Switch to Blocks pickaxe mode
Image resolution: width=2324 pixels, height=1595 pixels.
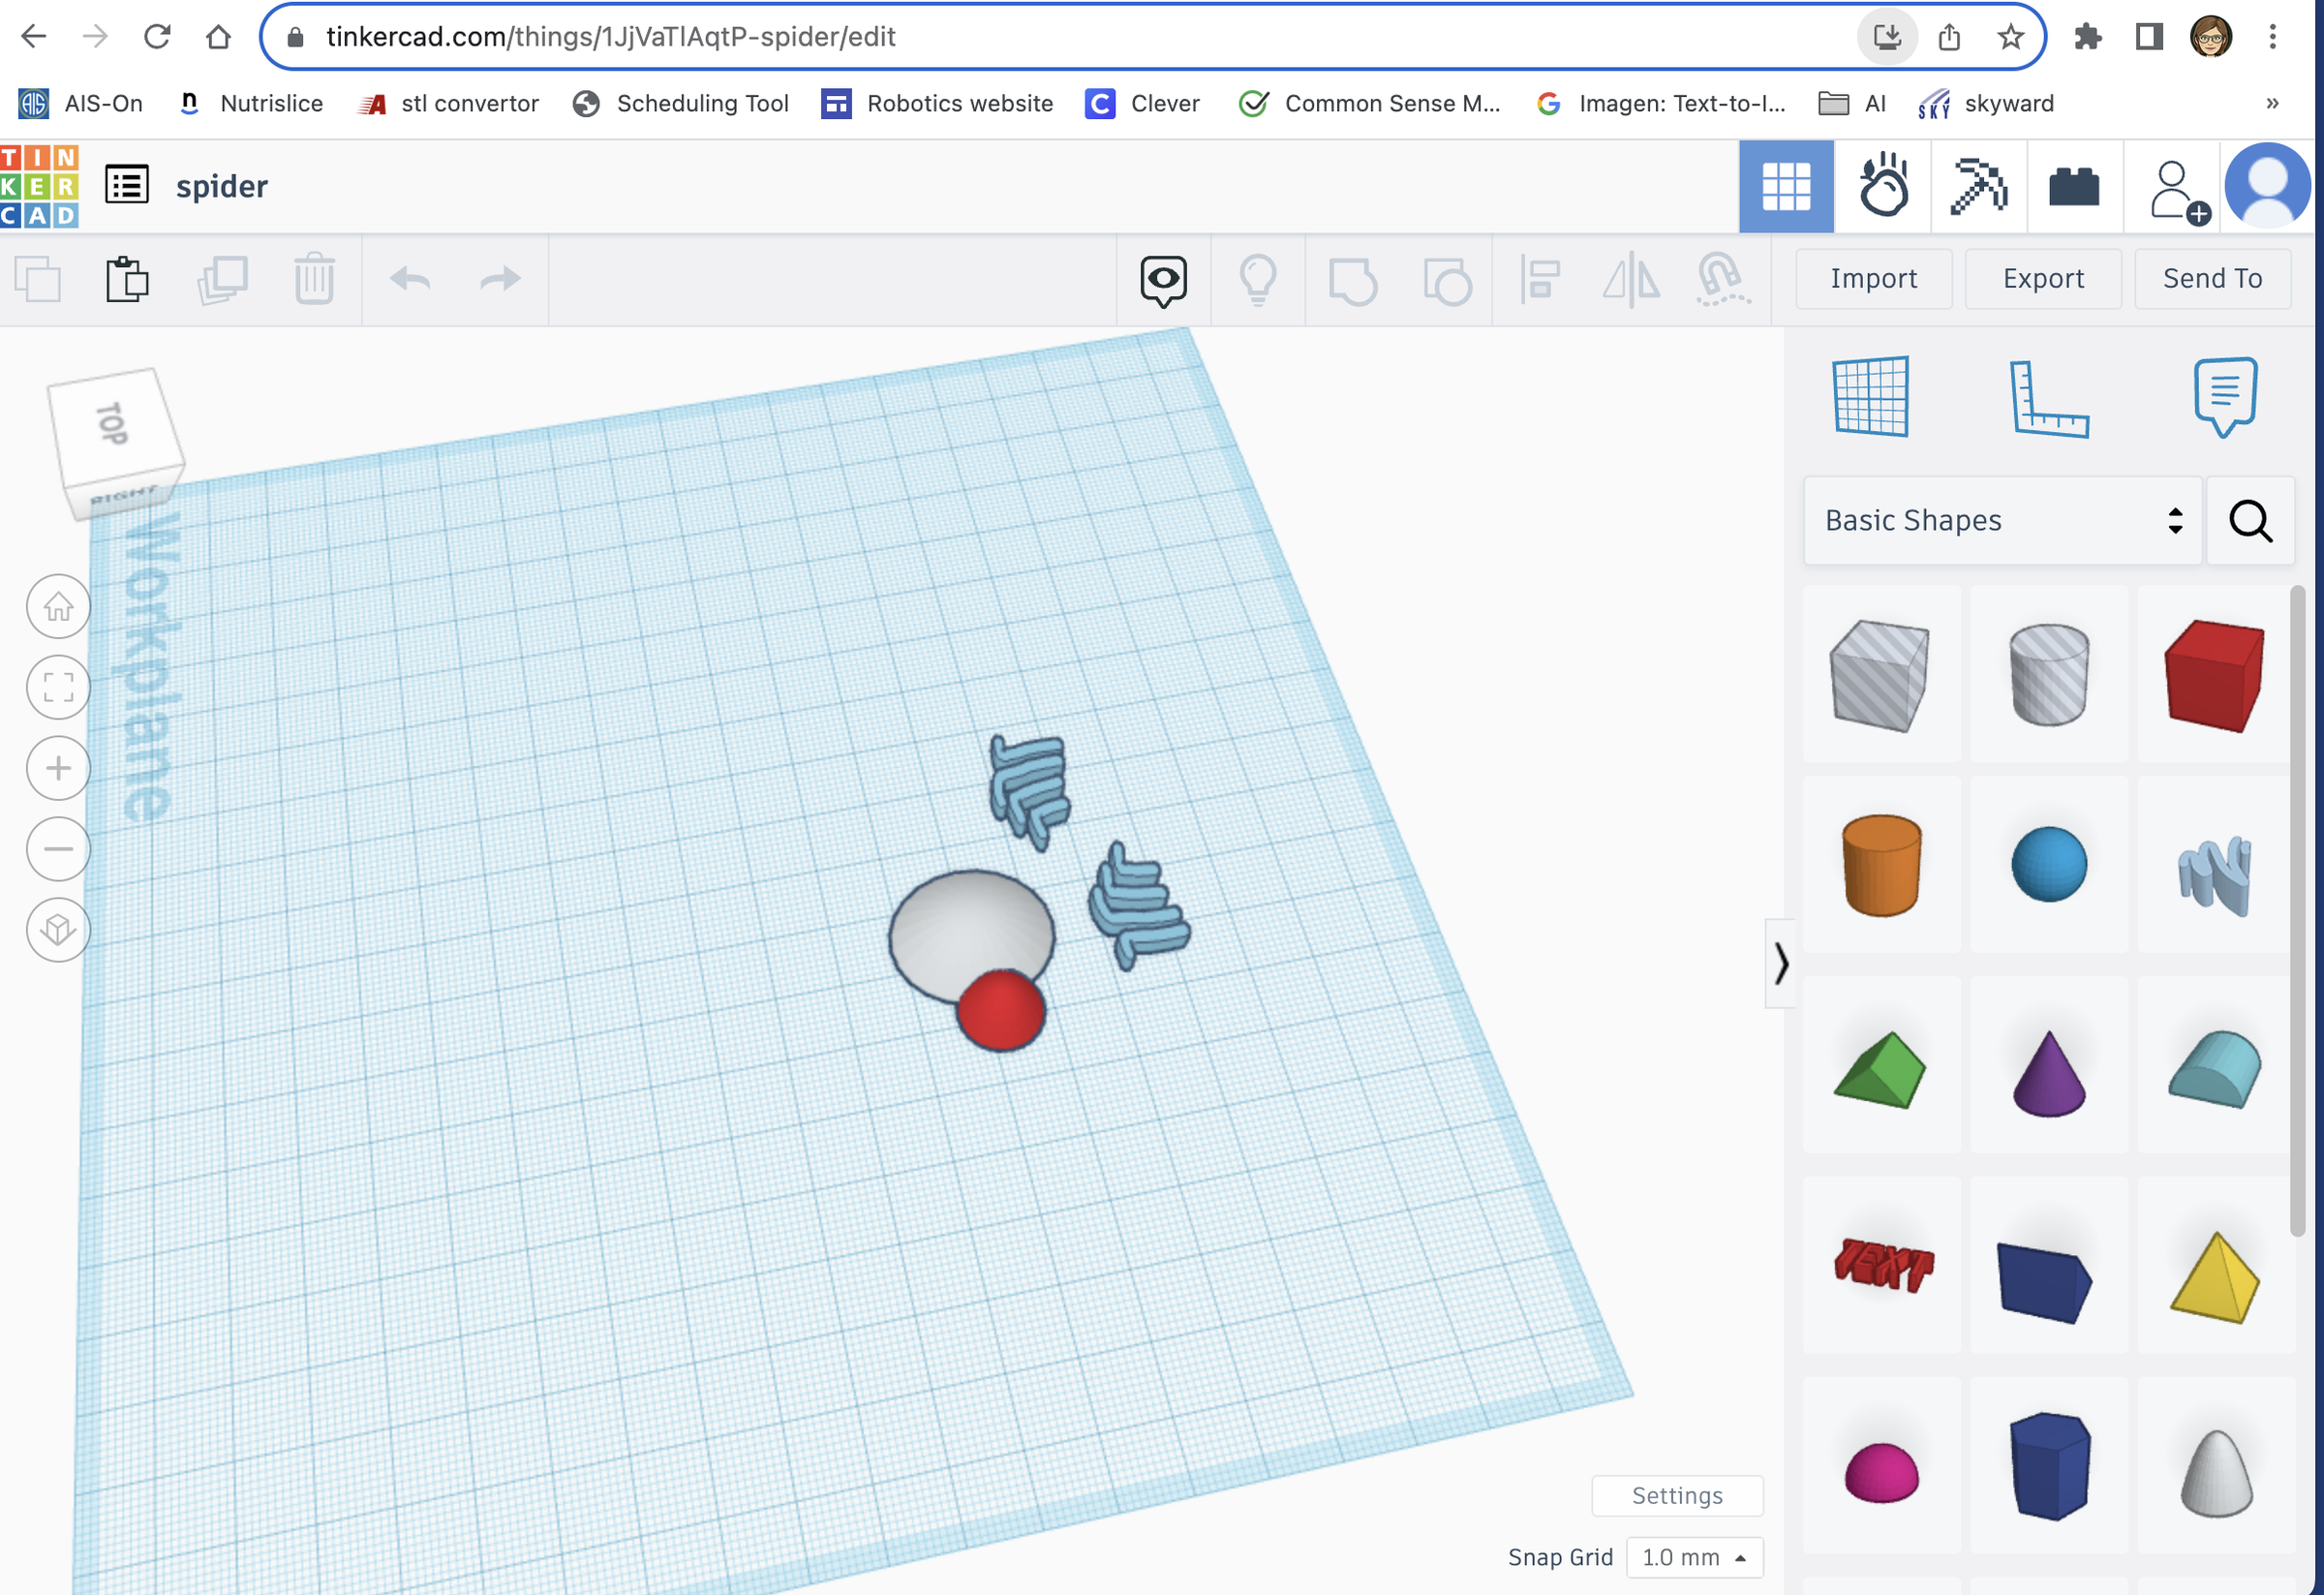[1977, 186]
